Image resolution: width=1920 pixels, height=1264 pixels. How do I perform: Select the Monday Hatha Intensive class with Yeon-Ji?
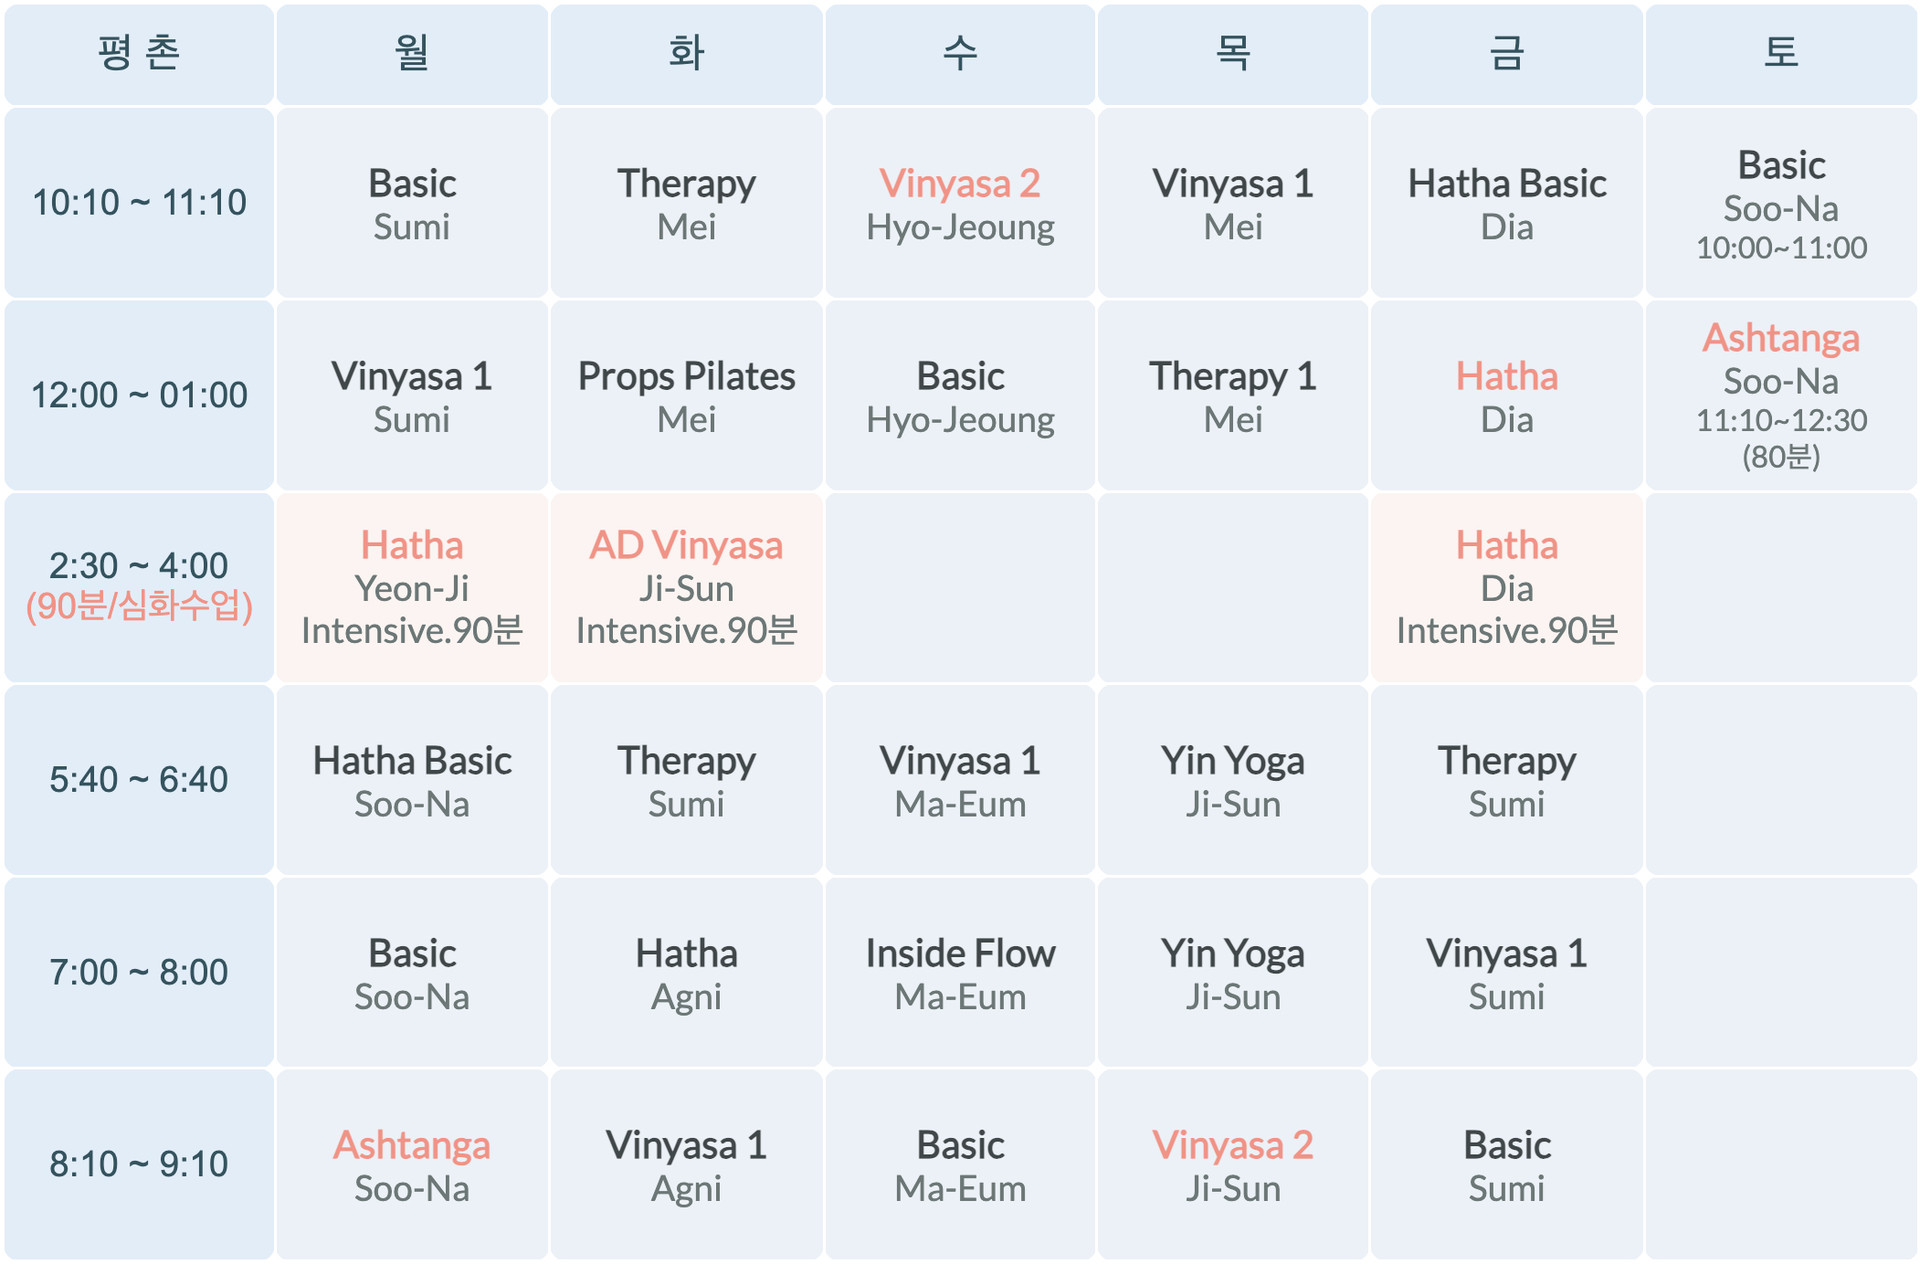coord(412,588)
